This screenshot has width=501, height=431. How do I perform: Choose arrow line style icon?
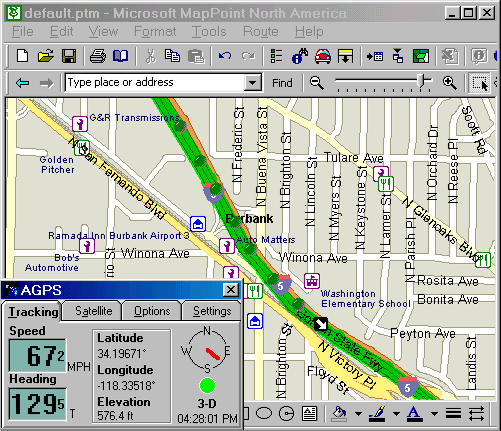click(476, 414)
